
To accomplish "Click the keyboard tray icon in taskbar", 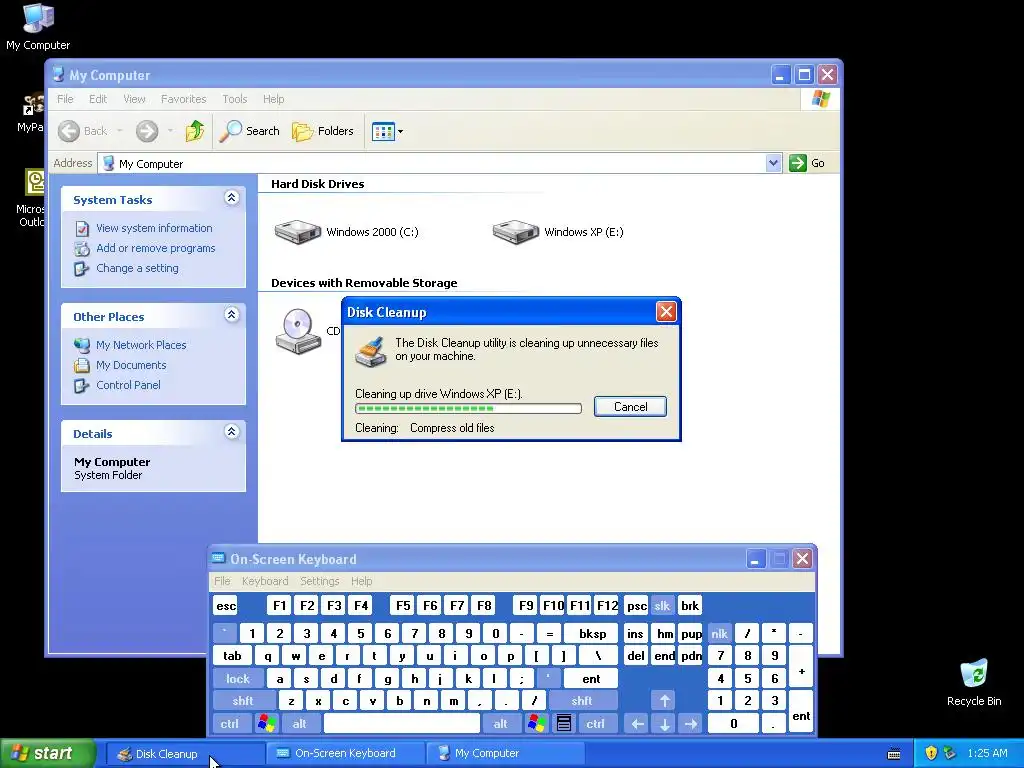I will 894,754.
